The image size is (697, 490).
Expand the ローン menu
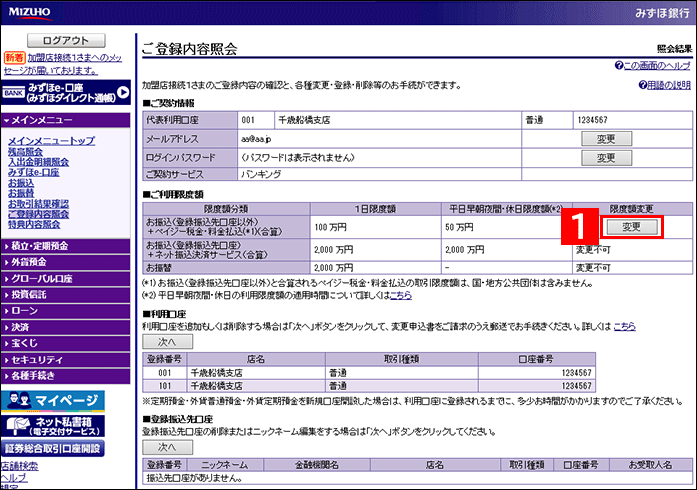pyautogui.click(x=66, y=311)
